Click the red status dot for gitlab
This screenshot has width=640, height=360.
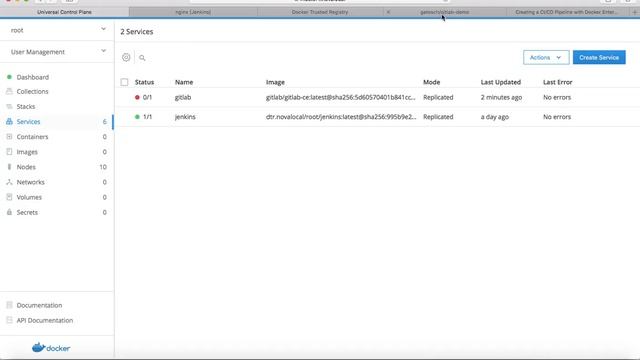click(x=137, y=97)
